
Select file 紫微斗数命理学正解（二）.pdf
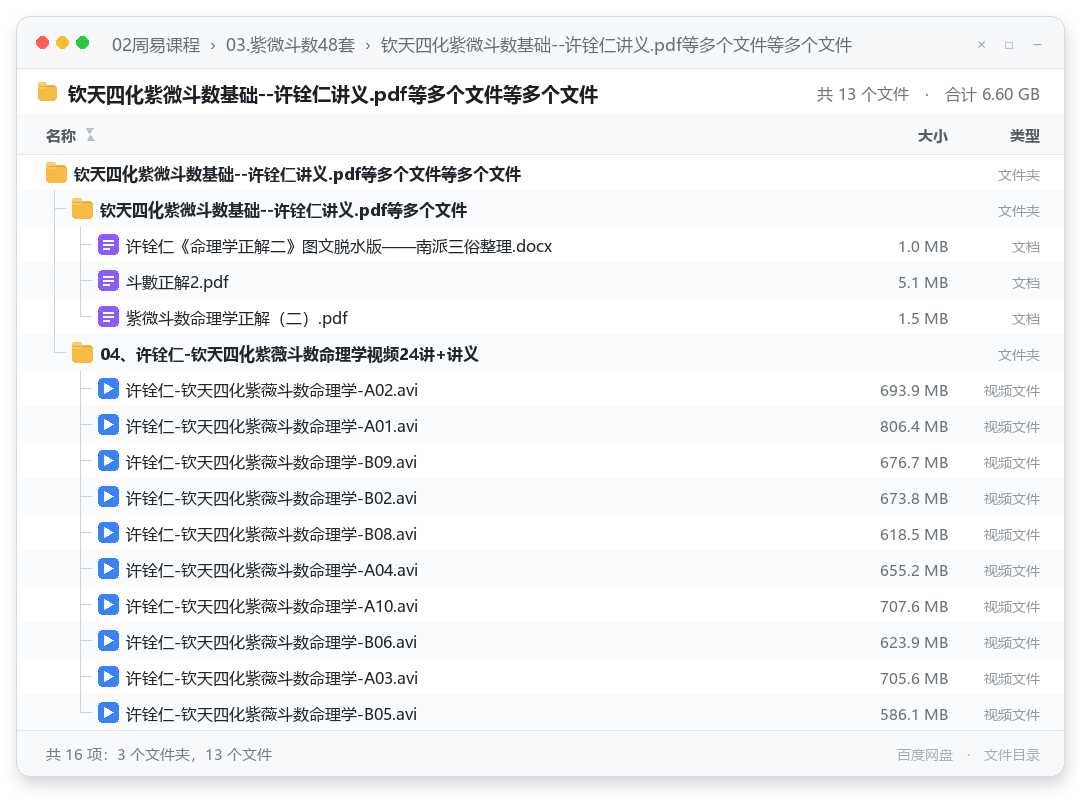(541, 318)
